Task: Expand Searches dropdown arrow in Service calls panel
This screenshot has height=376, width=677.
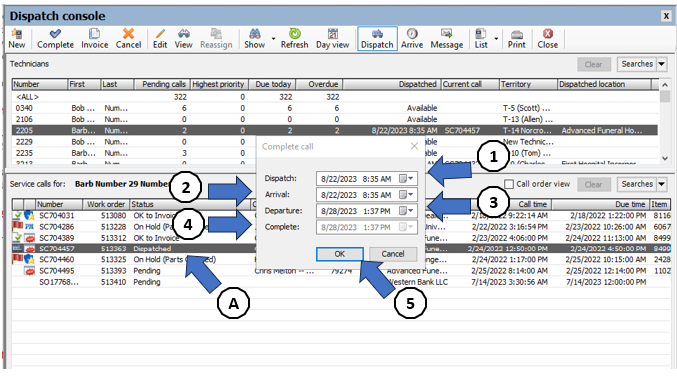Action: point(662,184)
